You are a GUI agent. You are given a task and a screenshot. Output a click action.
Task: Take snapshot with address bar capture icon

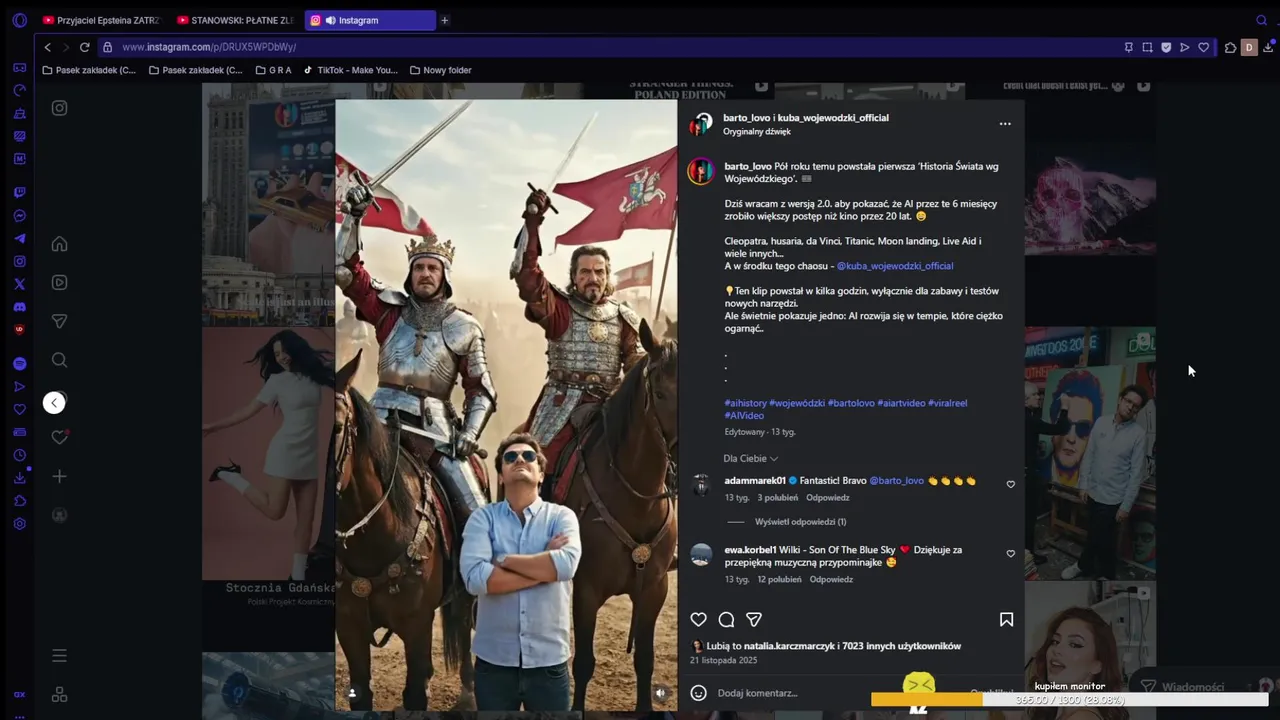click(x=1148, y=47)
